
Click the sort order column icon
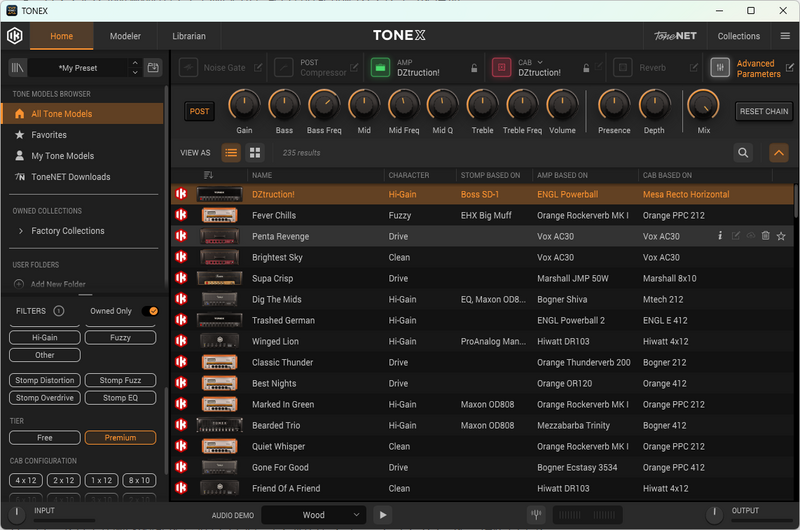[208, 175]
